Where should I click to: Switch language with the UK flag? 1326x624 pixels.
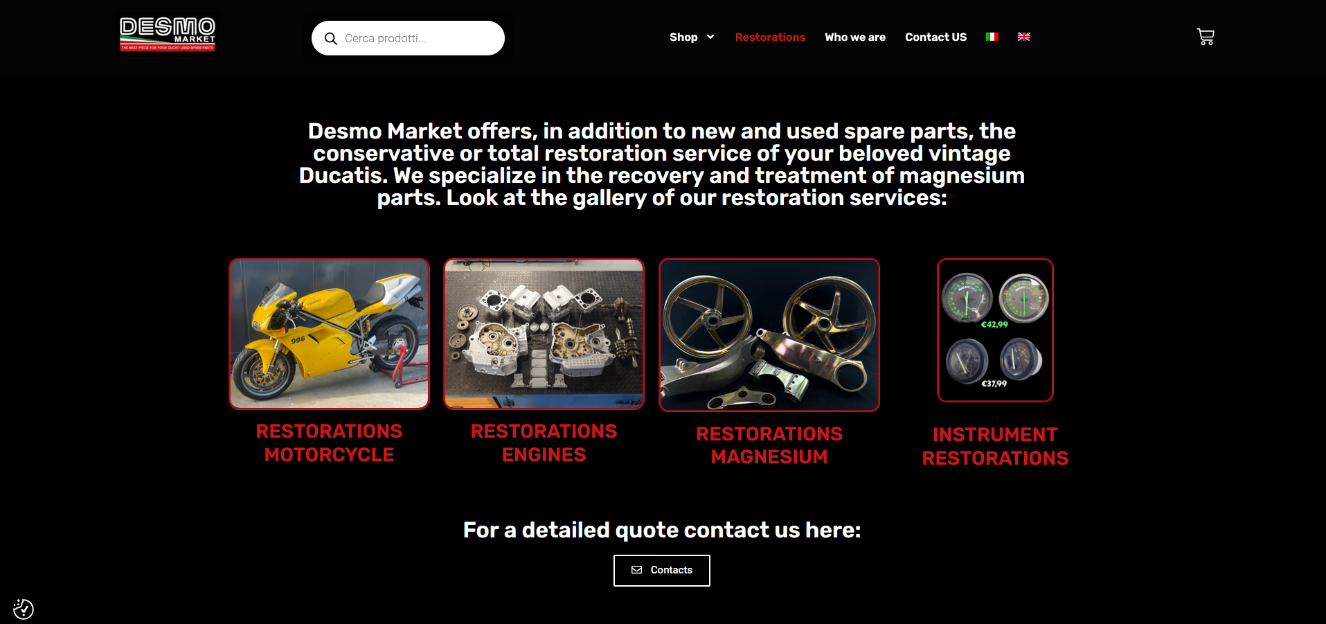pos(1024,37)
